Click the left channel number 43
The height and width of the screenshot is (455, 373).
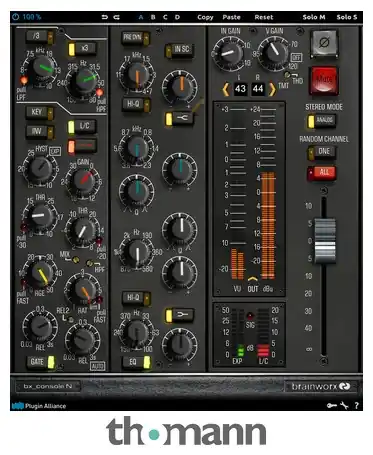tap(240, 89)
